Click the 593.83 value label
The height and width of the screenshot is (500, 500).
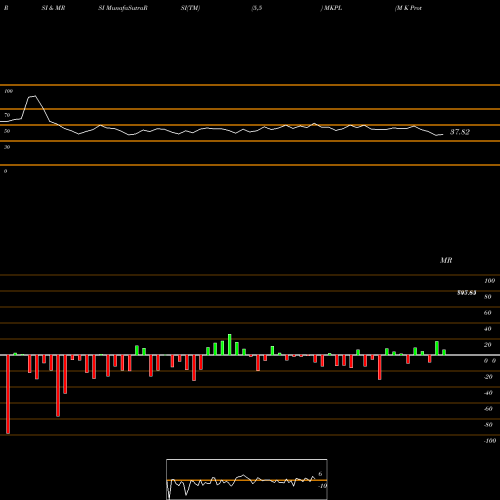pos(466,293)
